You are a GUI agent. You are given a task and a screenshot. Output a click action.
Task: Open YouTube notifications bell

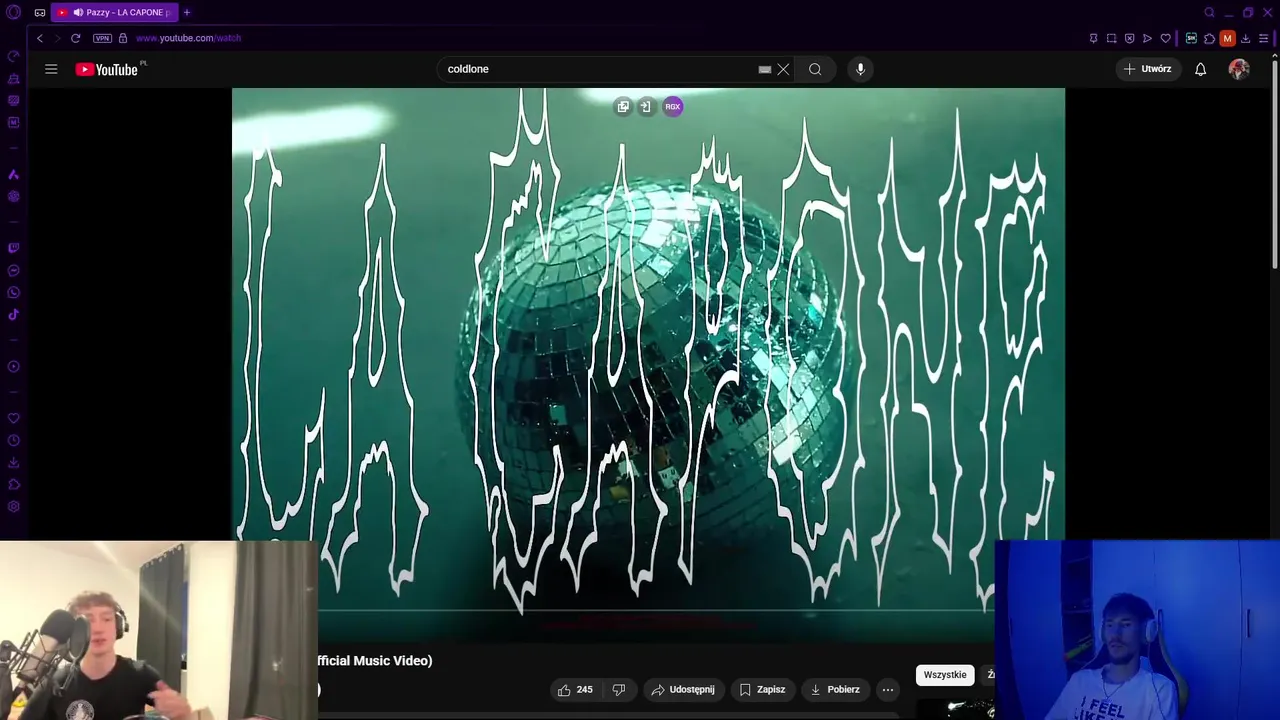[x=1200, y=69]
